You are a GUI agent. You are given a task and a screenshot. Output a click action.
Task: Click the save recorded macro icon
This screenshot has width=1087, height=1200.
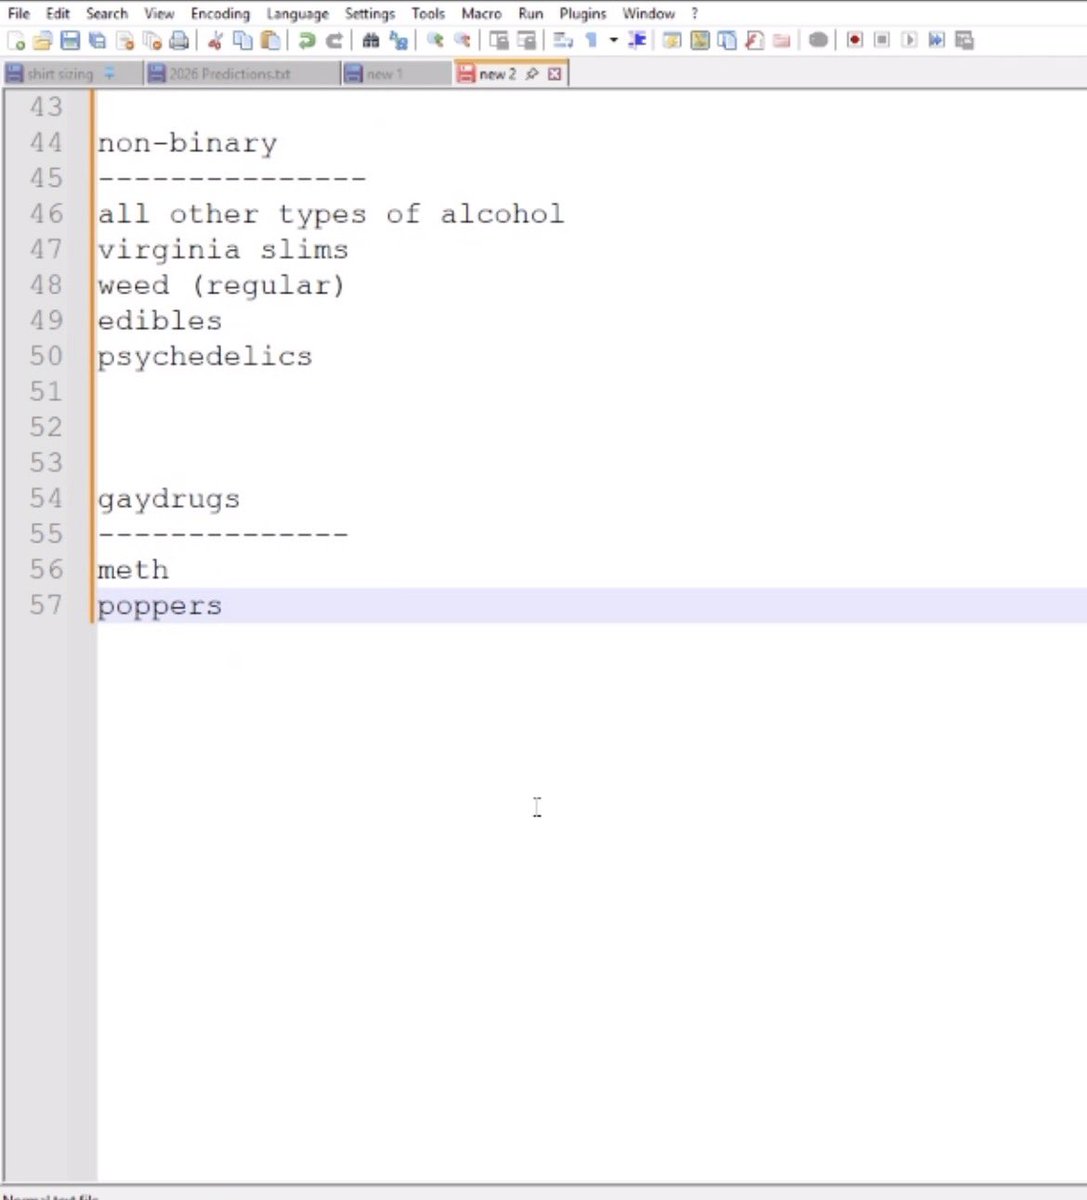pos(964,41)
